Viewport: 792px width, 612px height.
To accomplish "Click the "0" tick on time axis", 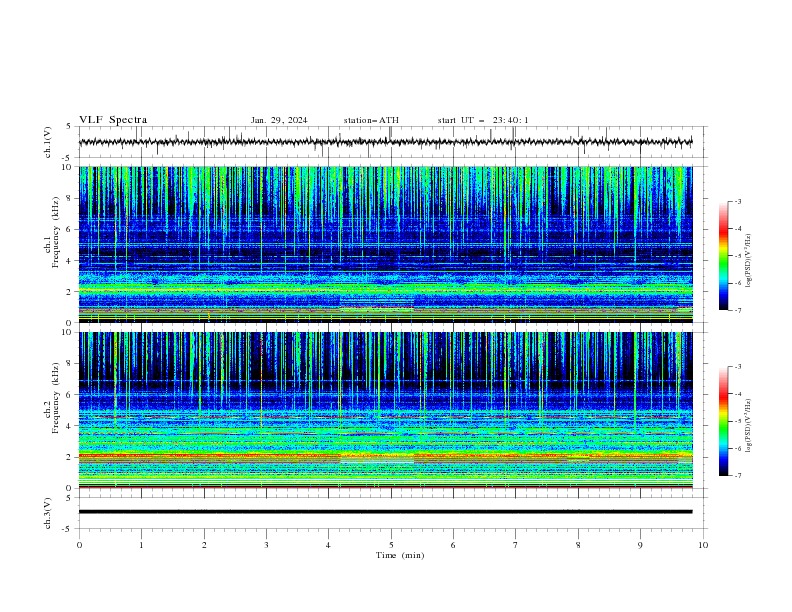I will (79, 545).
